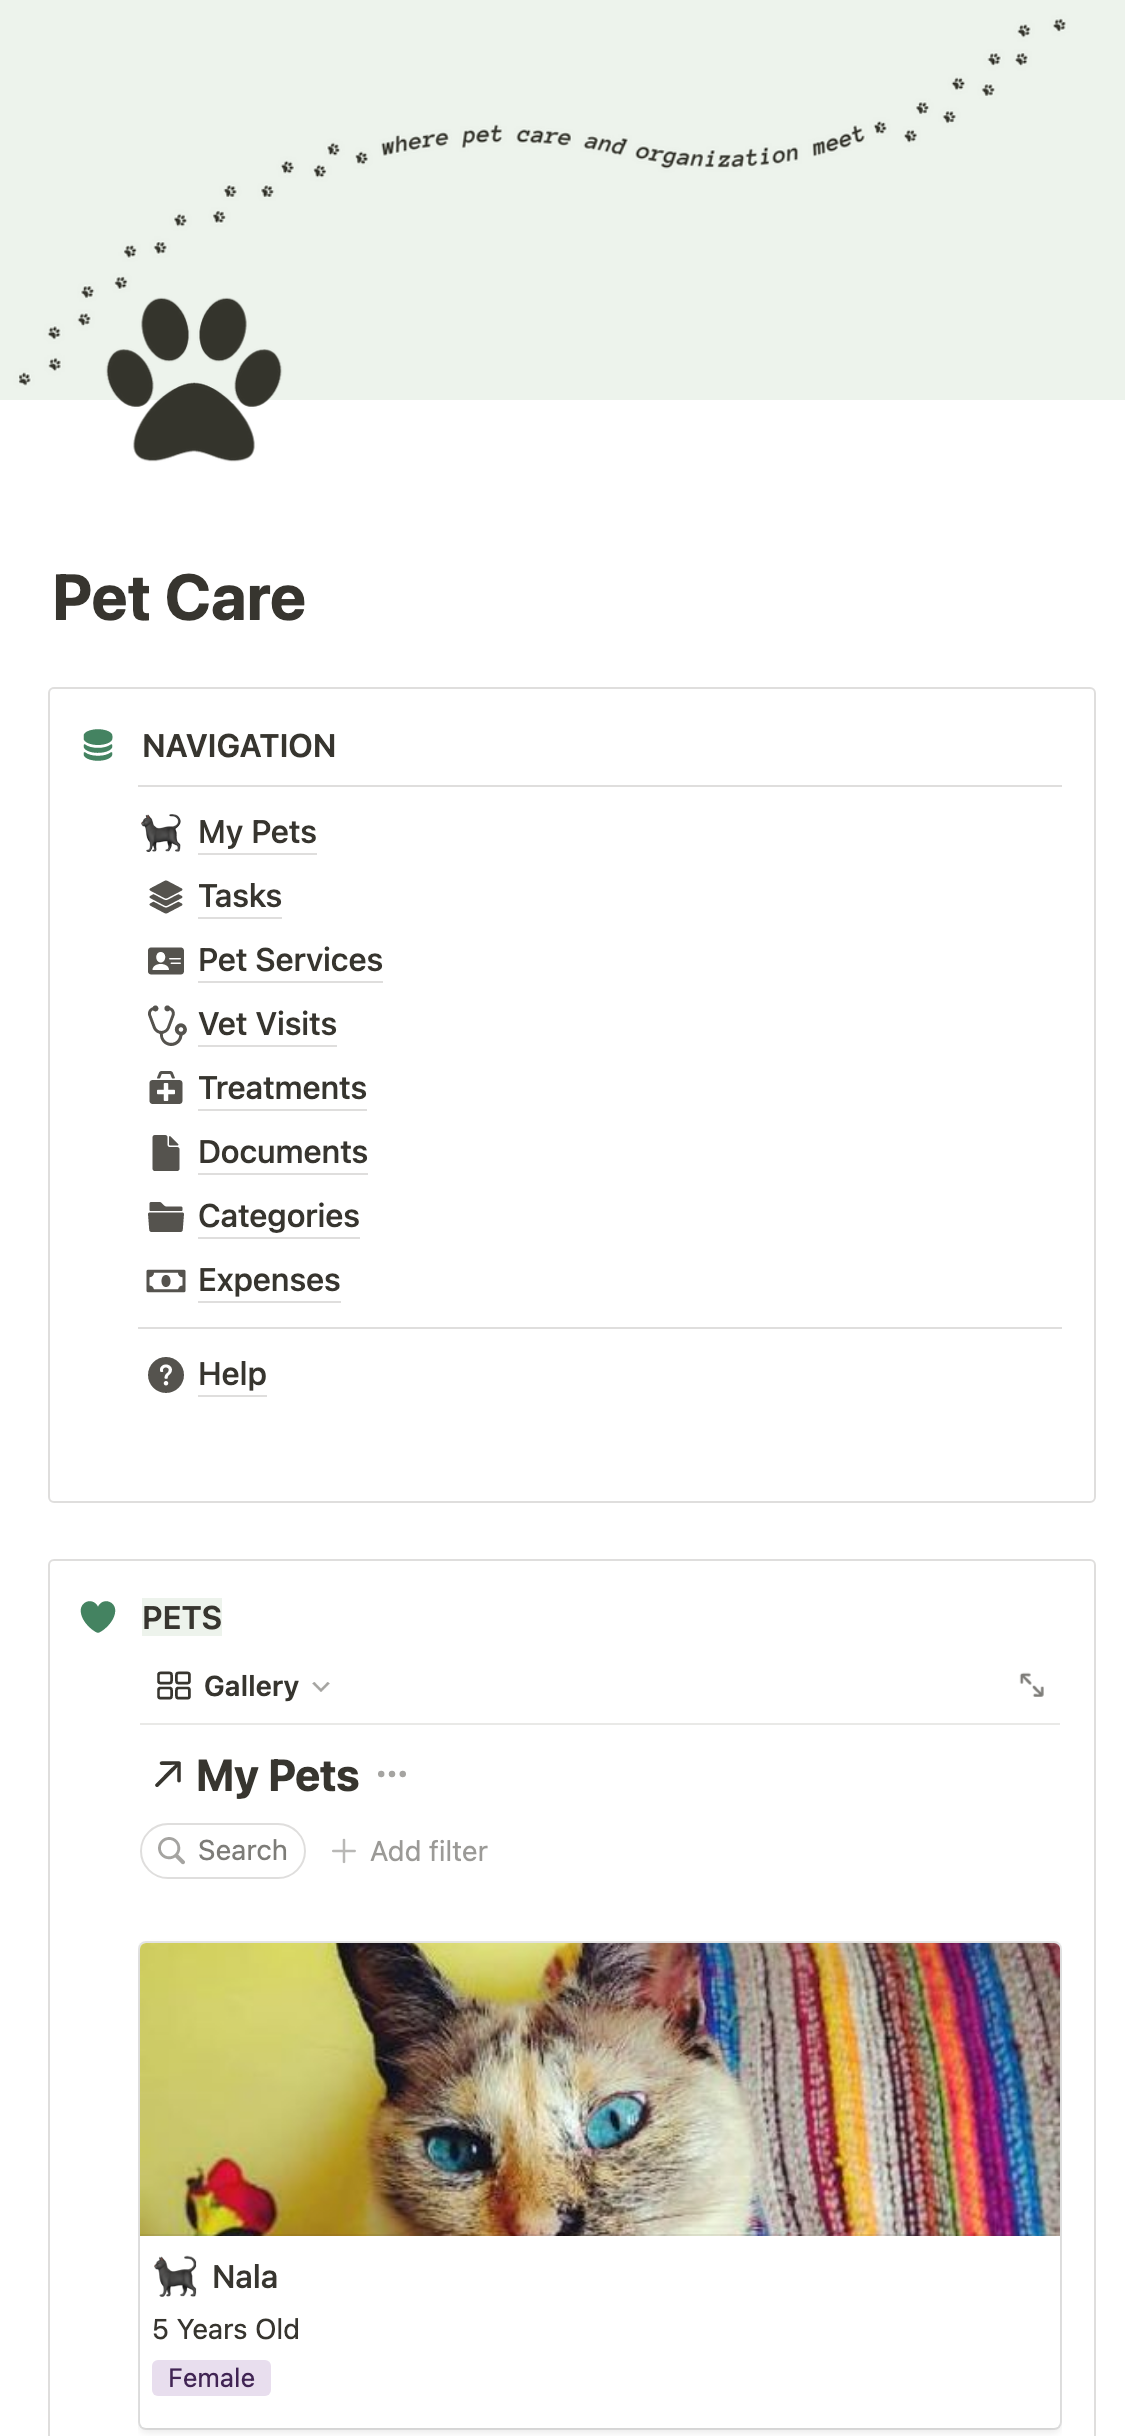1125x2436 pixels.
Task: Open the Documents page link
Action: point(283,1152)
